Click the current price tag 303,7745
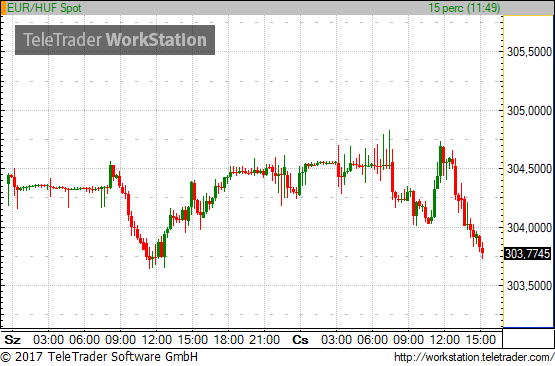555x366 pixels. [528, 254]
